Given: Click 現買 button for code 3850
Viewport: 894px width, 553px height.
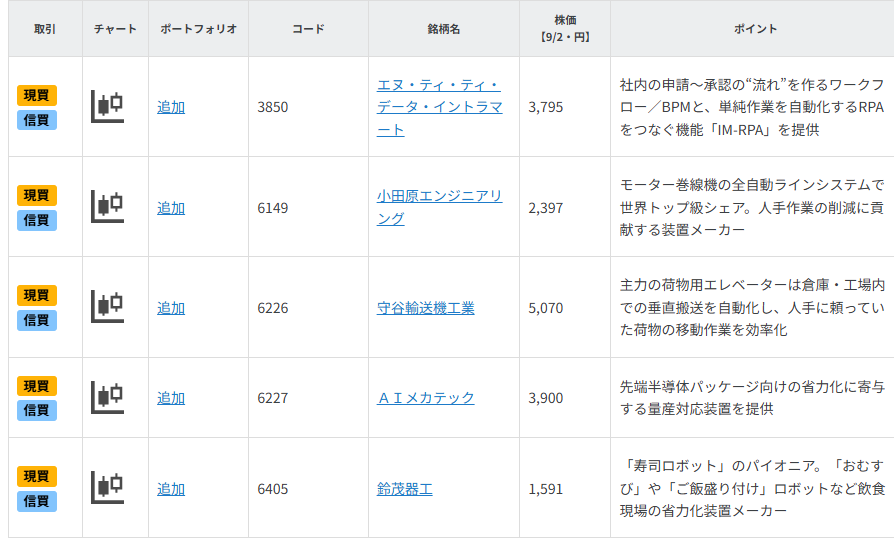Looking at the screenshot, I should click(x=37, y=95).
